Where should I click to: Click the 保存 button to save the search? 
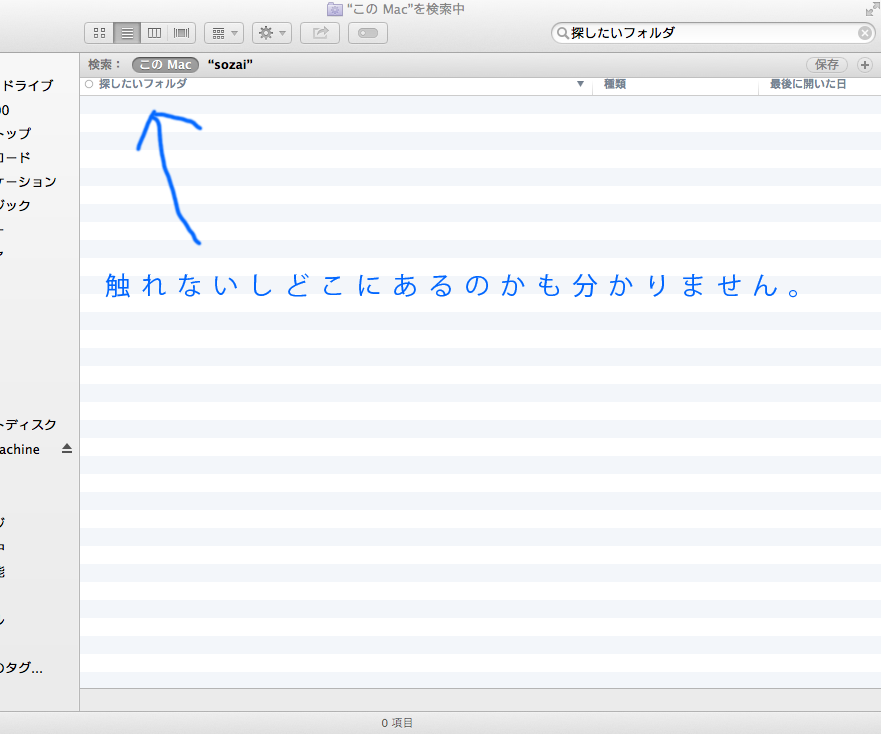point(827,65)
